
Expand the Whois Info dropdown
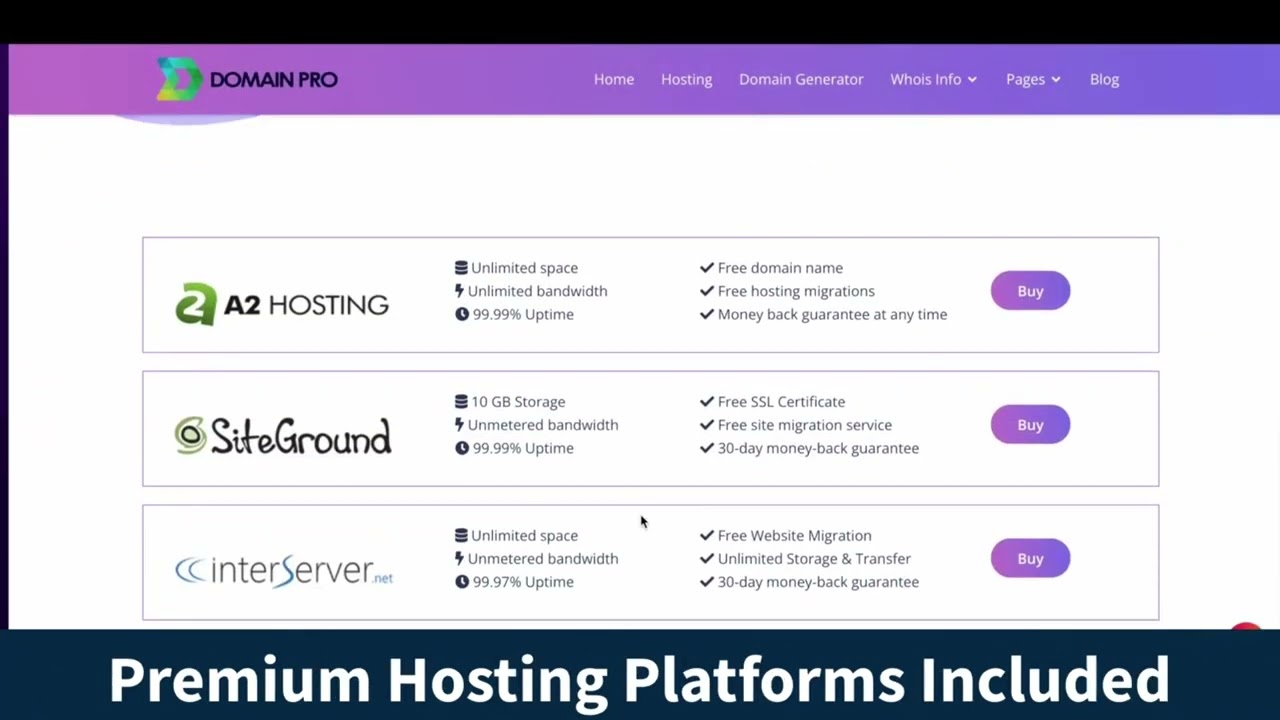[934, 79]
